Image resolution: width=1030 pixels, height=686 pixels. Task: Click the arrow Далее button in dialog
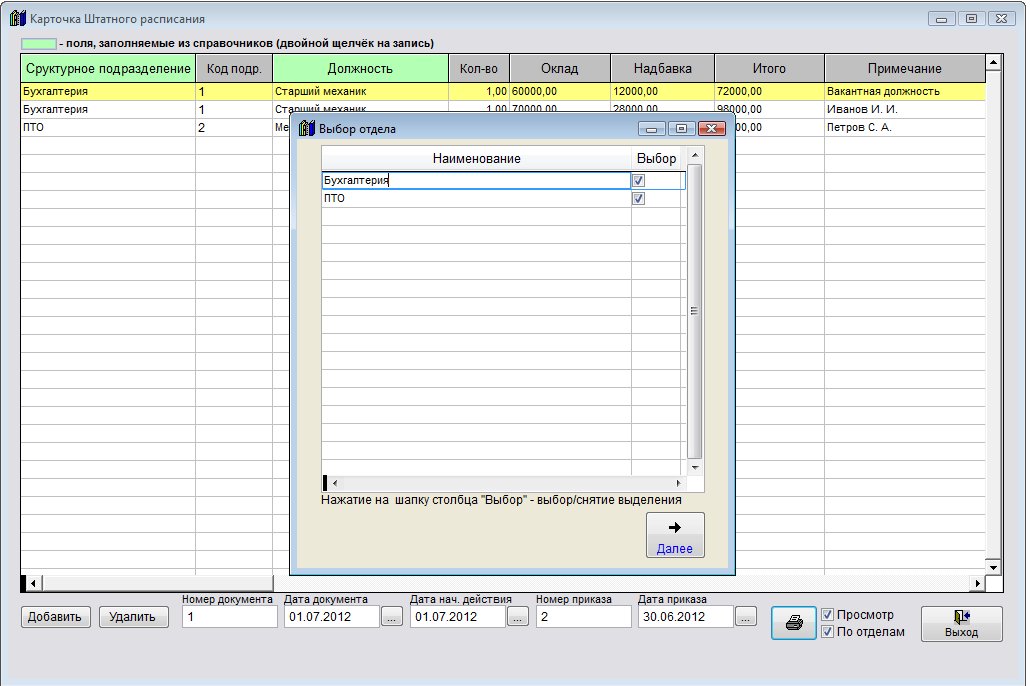[675, 535]
